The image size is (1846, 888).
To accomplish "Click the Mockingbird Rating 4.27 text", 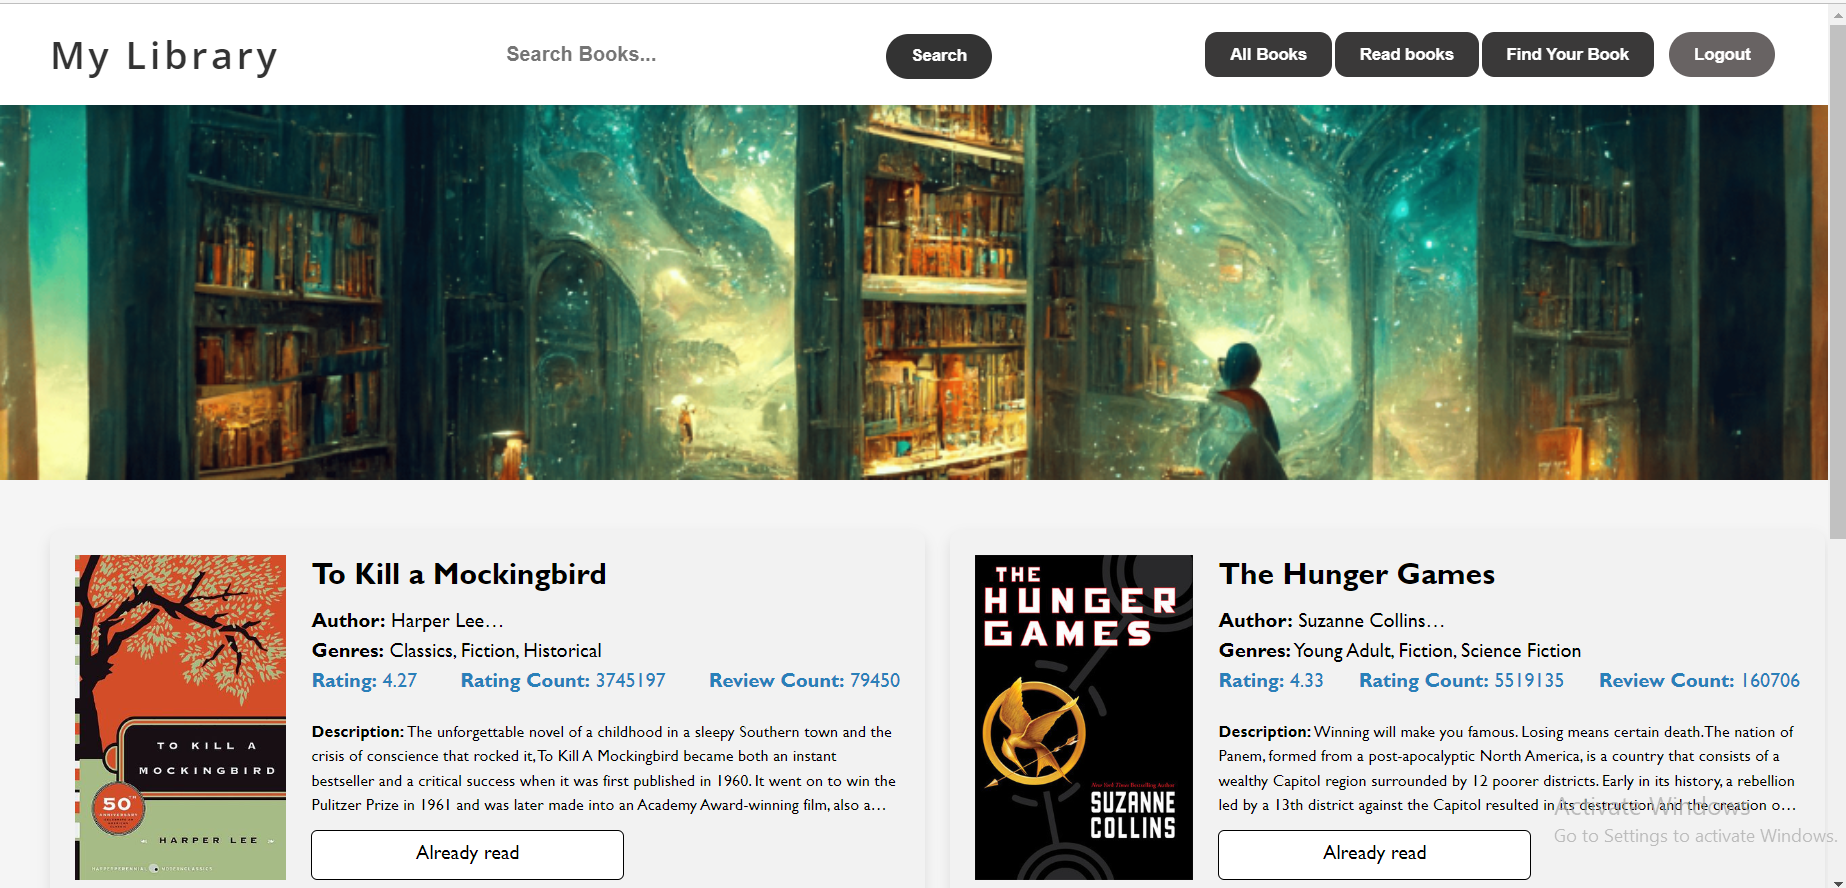I will [364, 681].
